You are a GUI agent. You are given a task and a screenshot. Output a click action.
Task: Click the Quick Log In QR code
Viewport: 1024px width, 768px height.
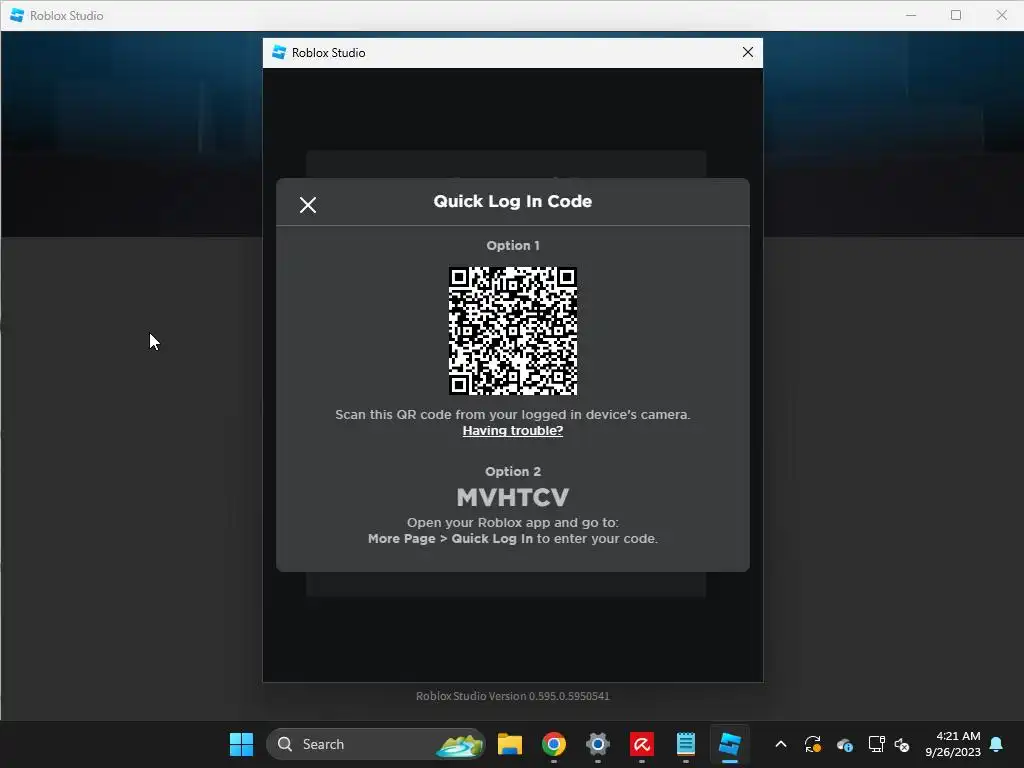click(x=513, y=330)
